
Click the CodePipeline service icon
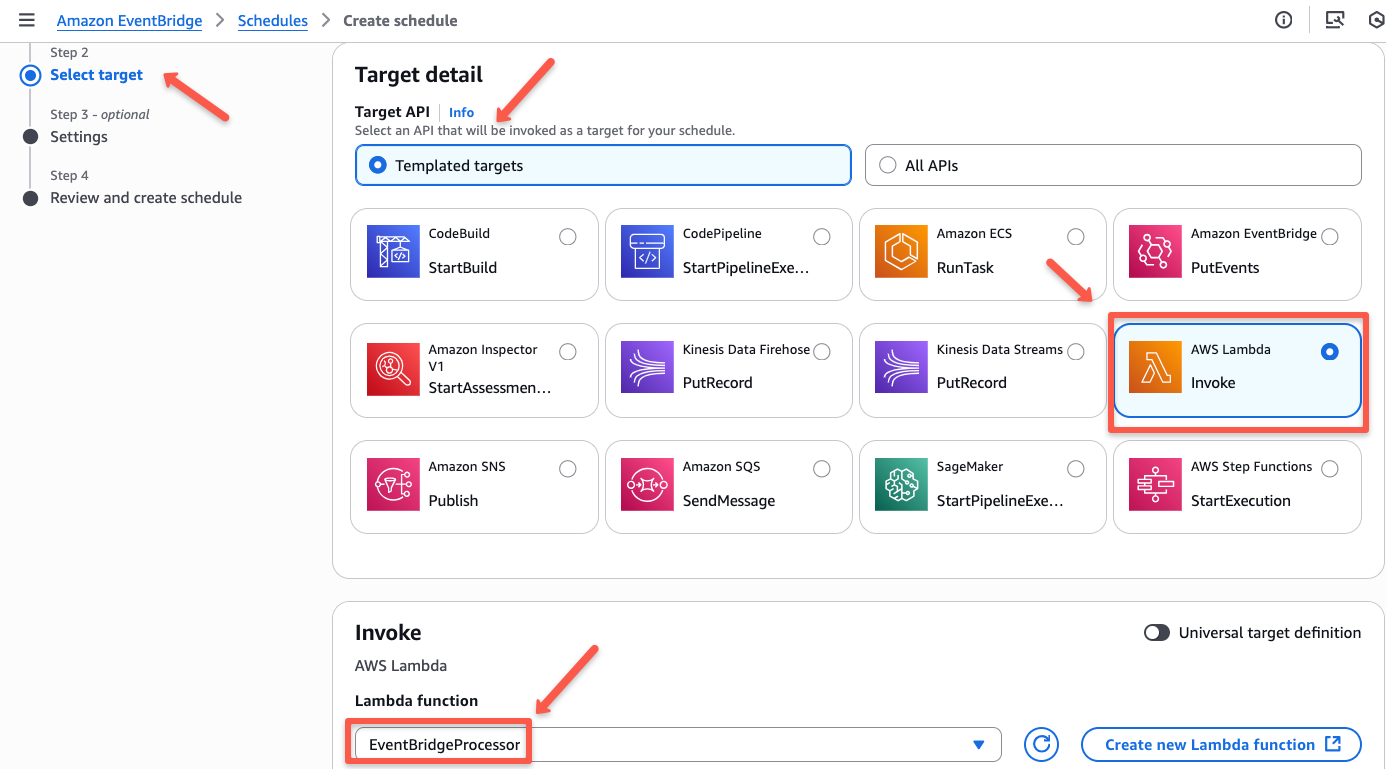pos(647,251)
